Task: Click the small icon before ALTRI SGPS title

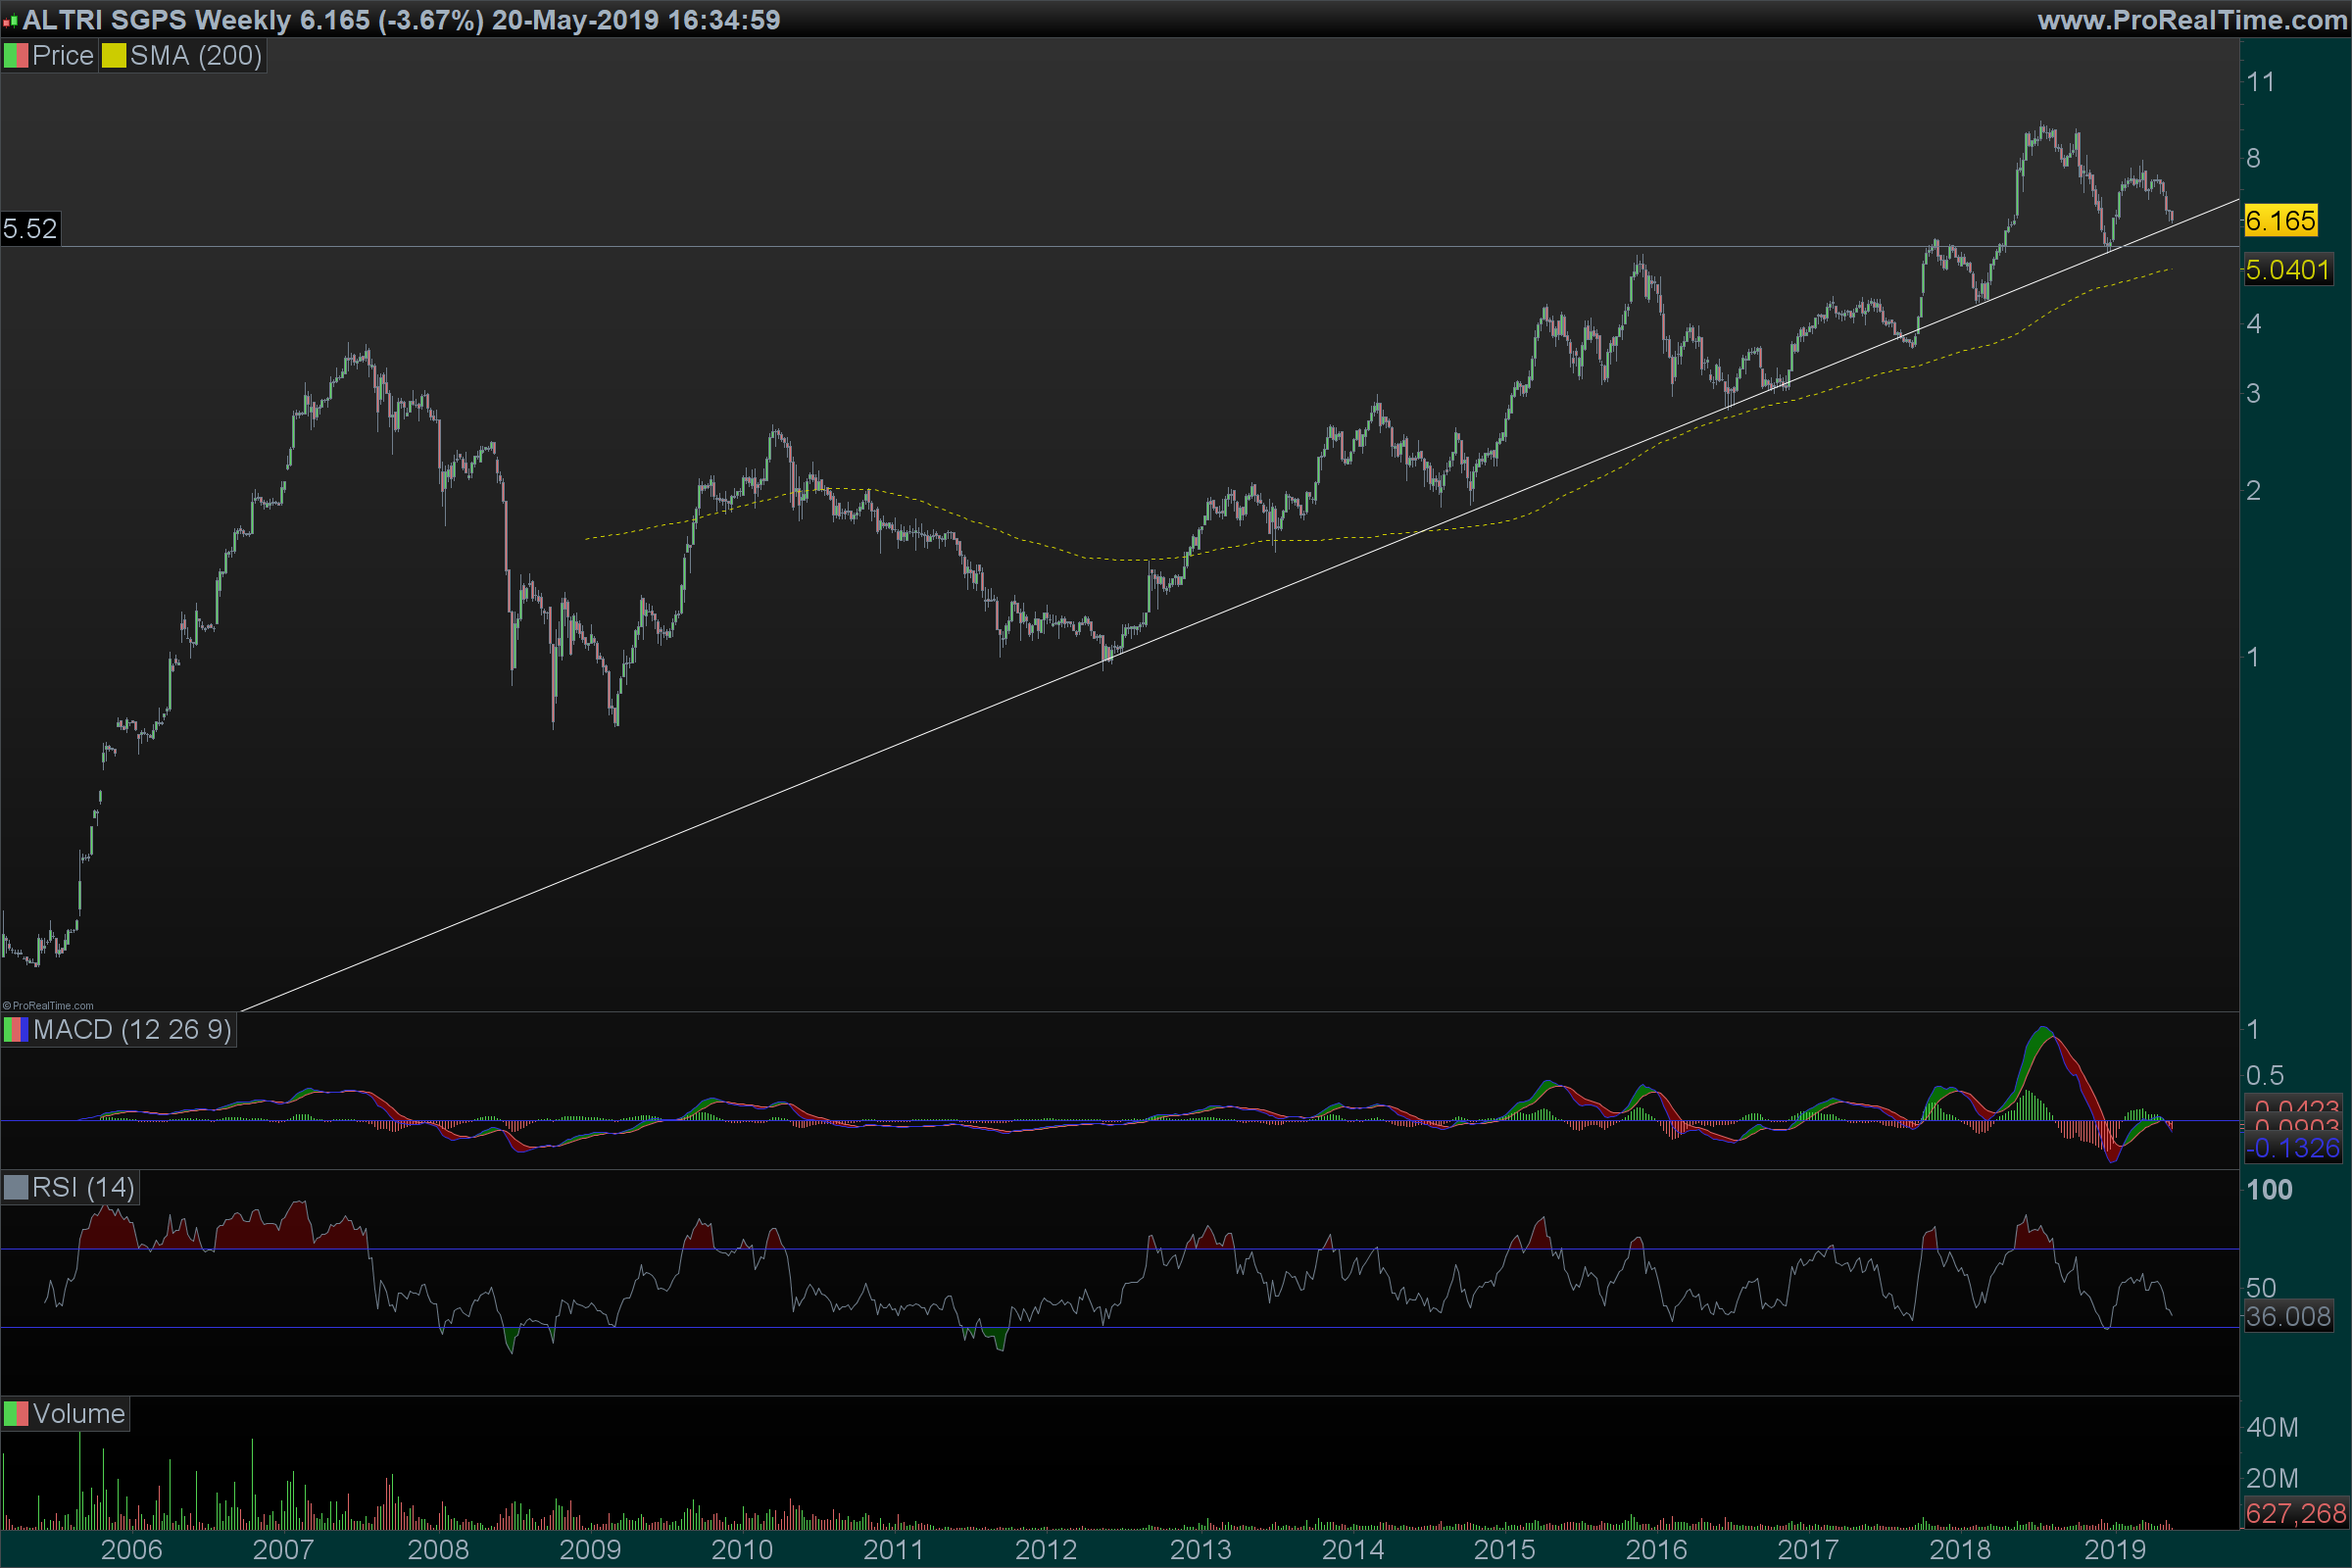Action: (10, 21)
